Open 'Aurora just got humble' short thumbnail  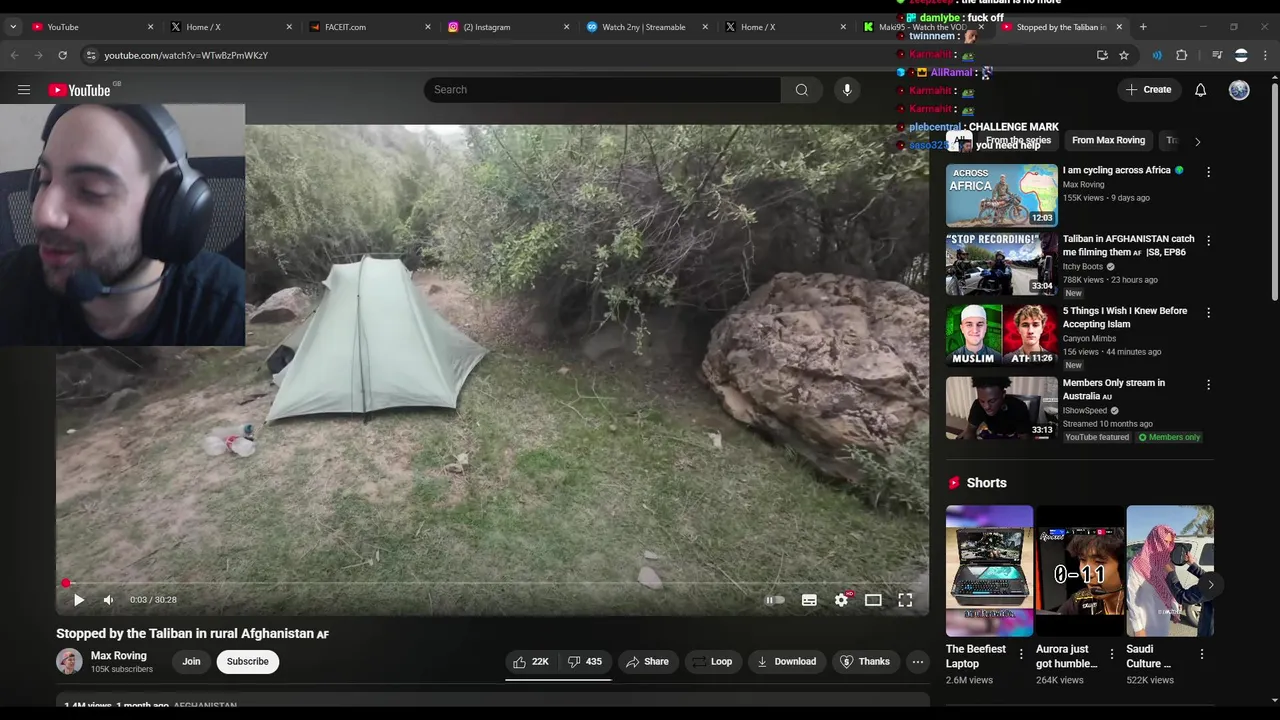coord(1079,571)
